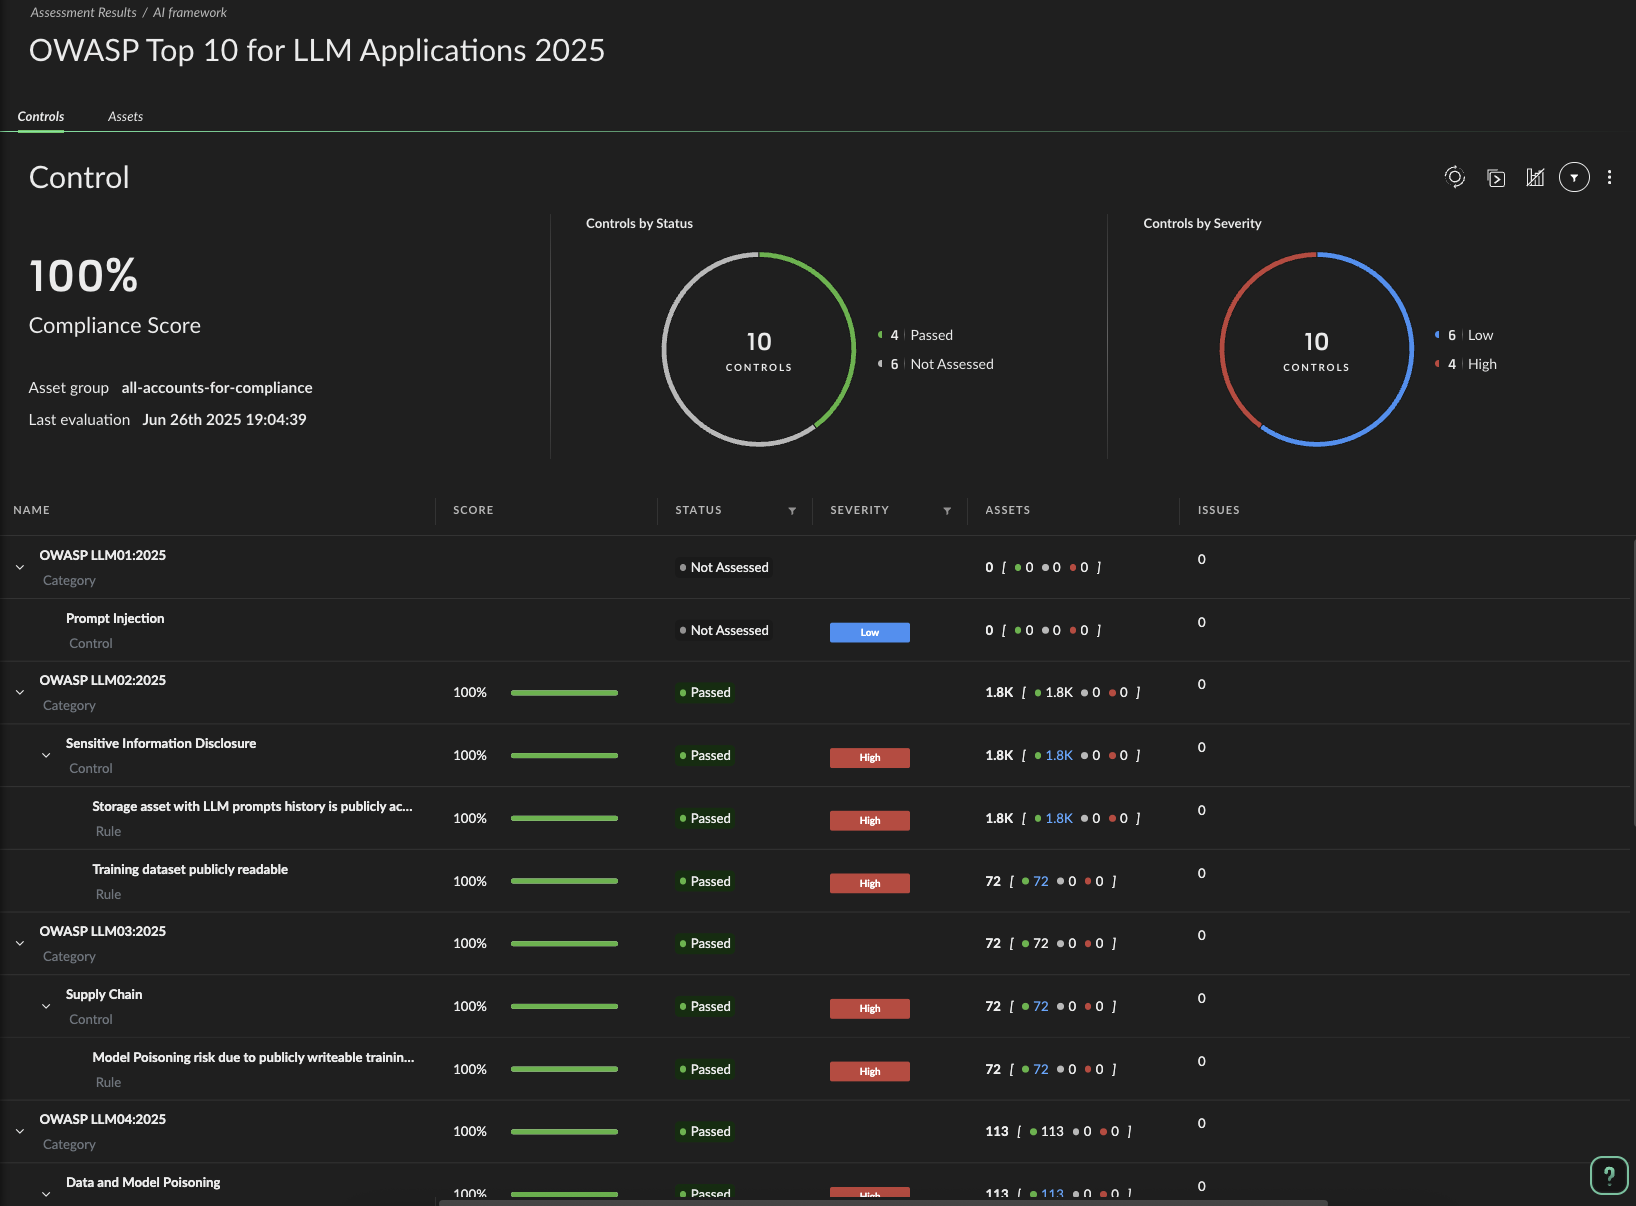The height and width of the screenshot is (1206, 1636).
Task: Click the re-evaluate refresh icon
Action: tap(1455, 177)
